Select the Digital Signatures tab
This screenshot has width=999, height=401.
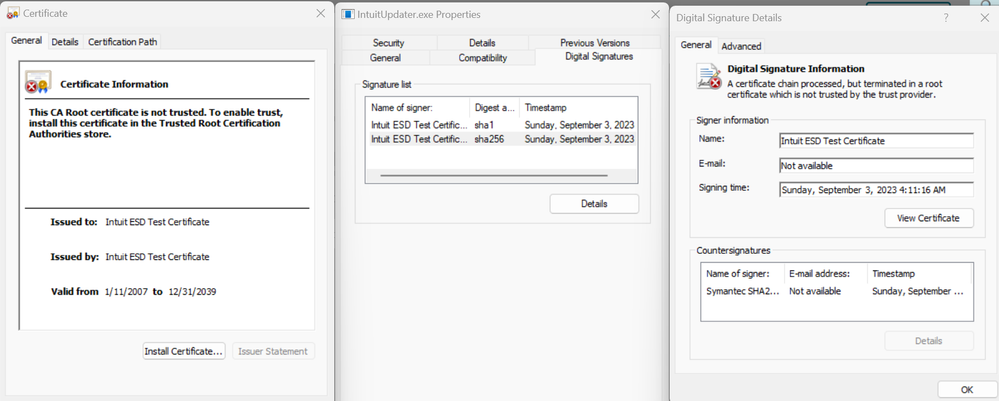pyautogui.click(x=599, y=57)
